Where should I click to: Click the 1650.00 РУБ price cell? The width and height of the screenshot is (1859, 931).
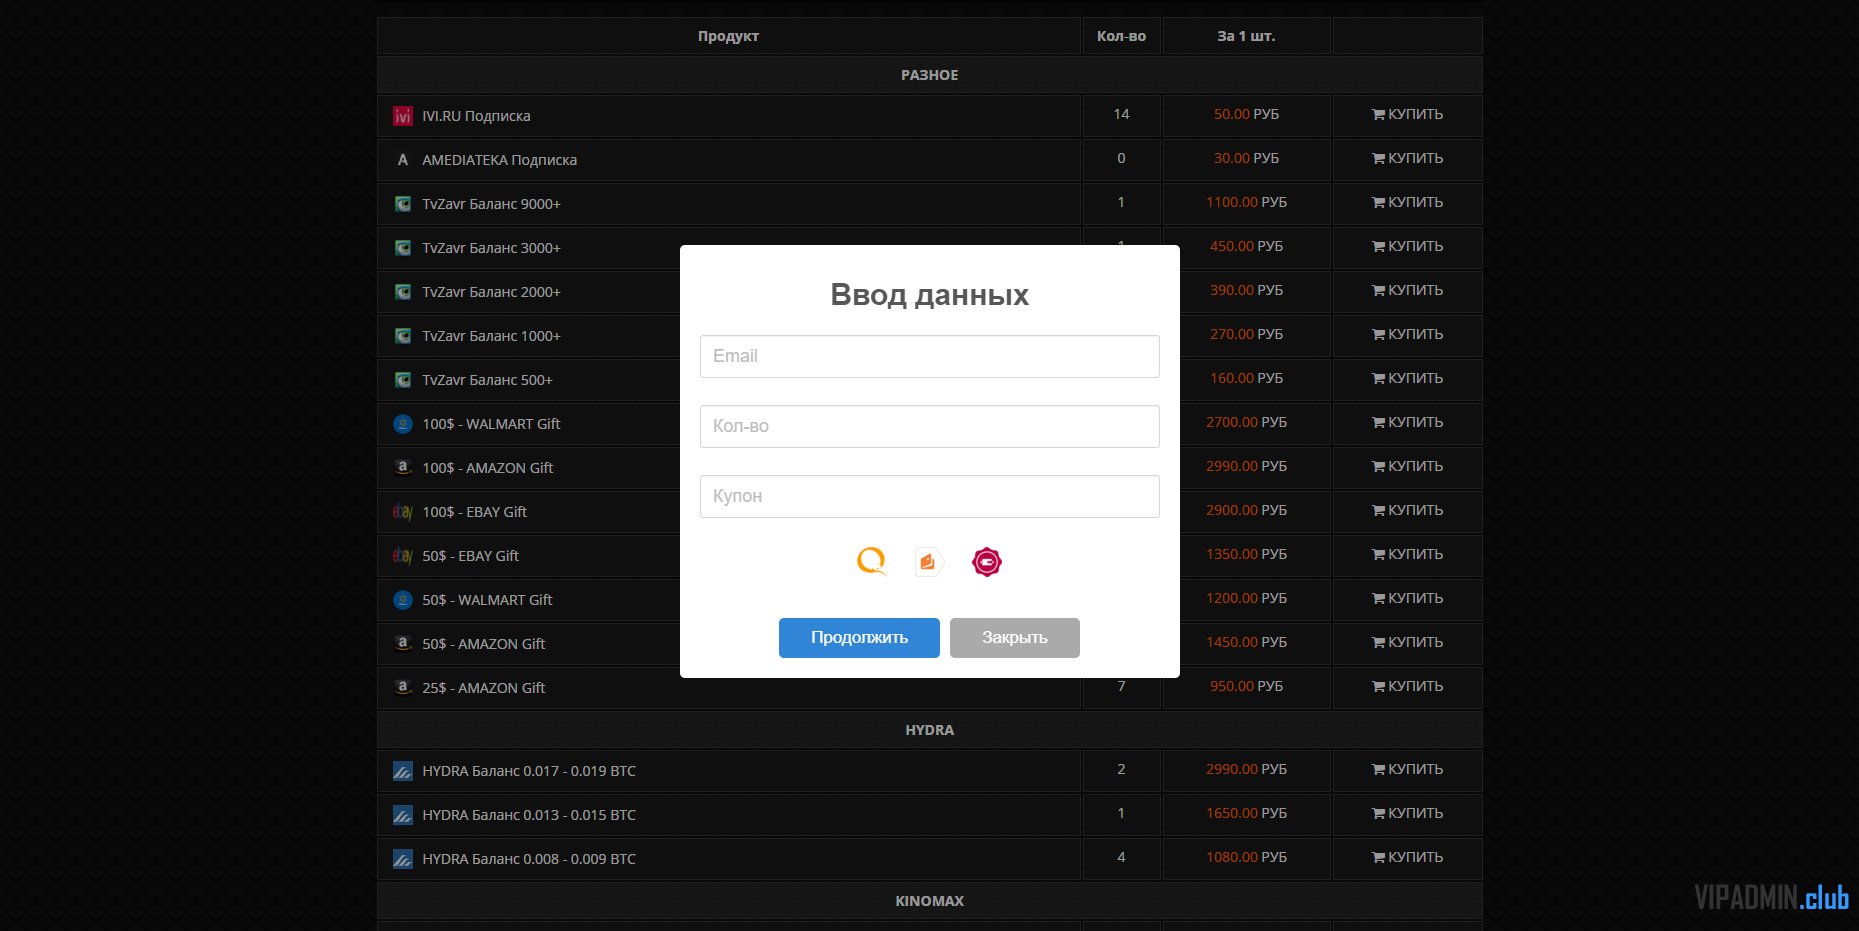click(x=1246, y=813)
